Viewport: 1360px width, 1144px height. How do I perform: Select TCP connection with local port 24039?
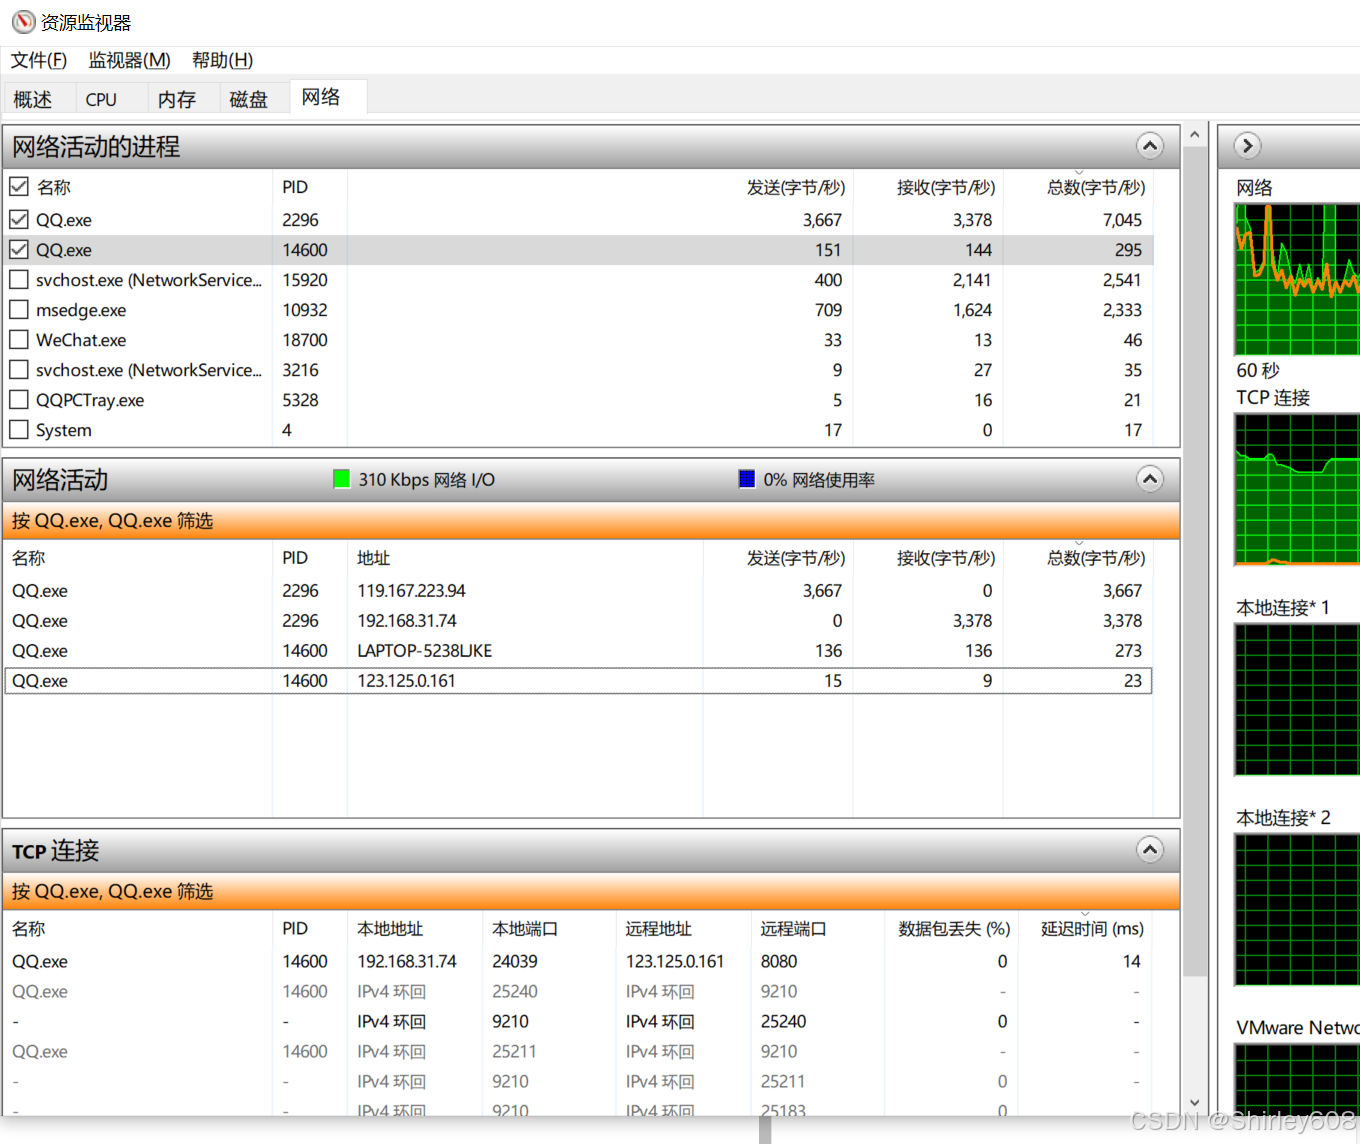point(578,961)
